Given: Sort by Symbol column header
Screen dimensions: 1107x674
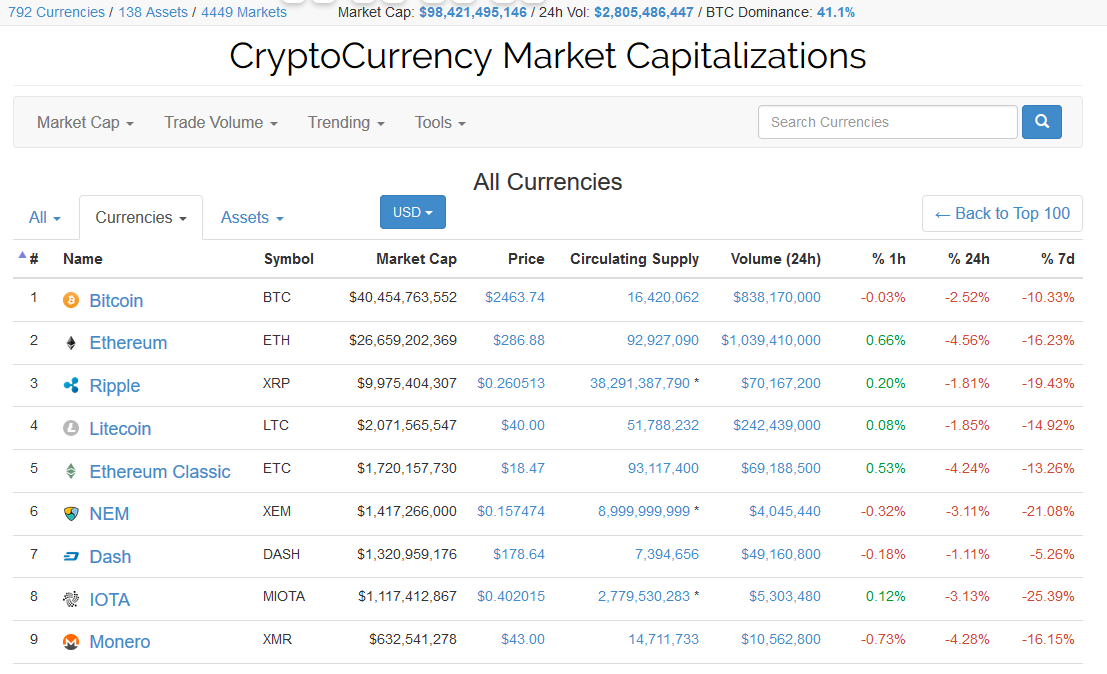Looking at the screenshot, I should [x=289, y=259].
